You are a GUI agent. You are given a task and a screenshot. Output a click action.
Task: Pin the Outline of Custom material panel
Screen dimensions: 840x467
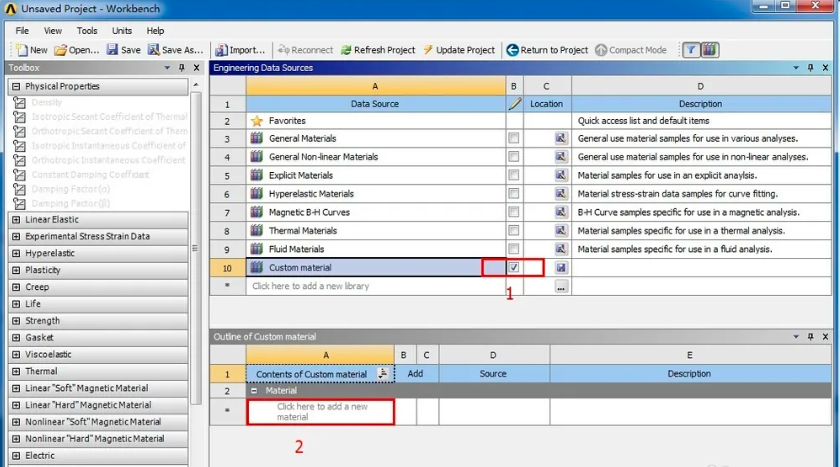tap(810, 336)
